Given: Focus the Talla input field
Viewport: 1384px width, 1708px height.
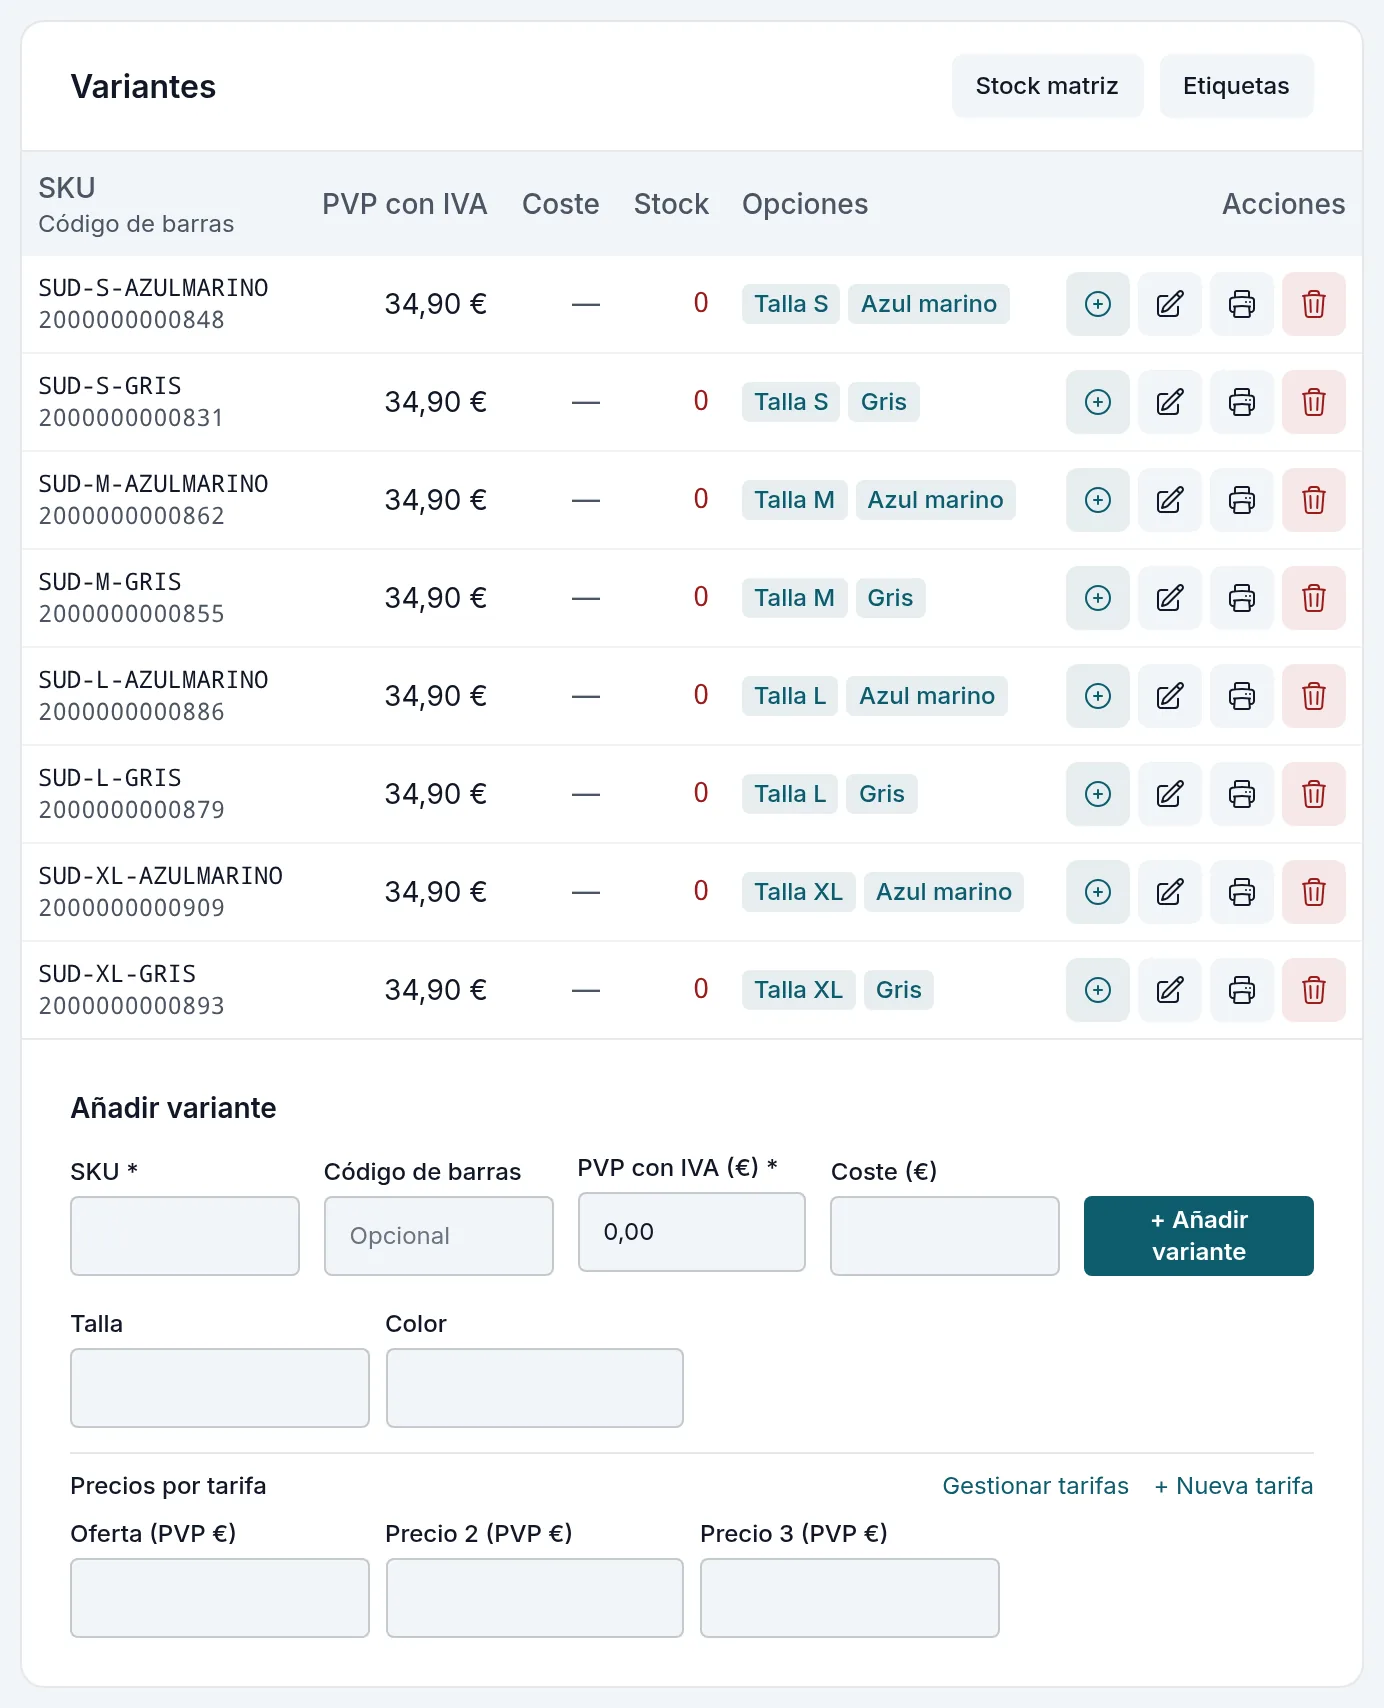Looking at the screenshot, I should [x=220, y=1388].
